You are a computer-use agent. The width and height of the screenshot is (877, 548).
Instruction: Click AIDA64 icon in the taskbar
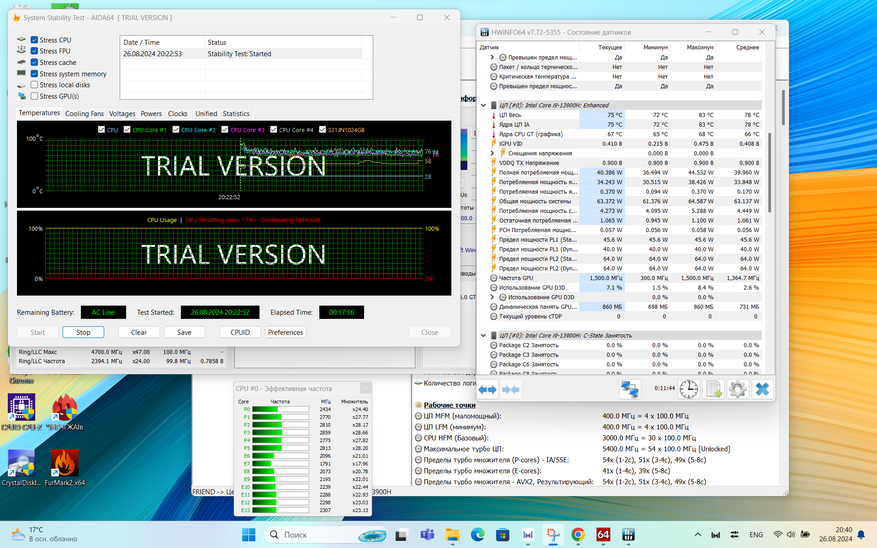604,535
